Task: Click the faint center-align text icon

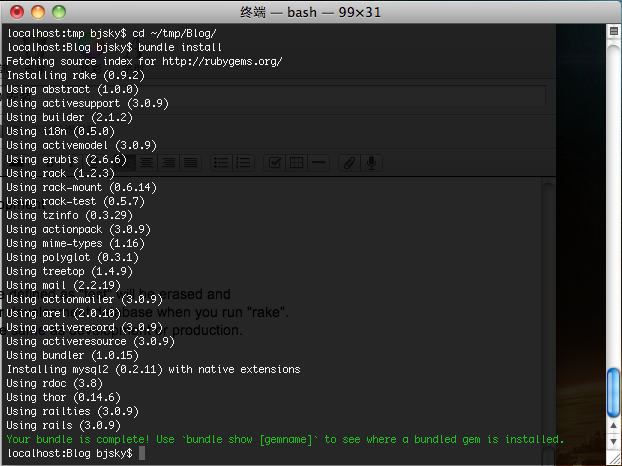Action: 146,163
